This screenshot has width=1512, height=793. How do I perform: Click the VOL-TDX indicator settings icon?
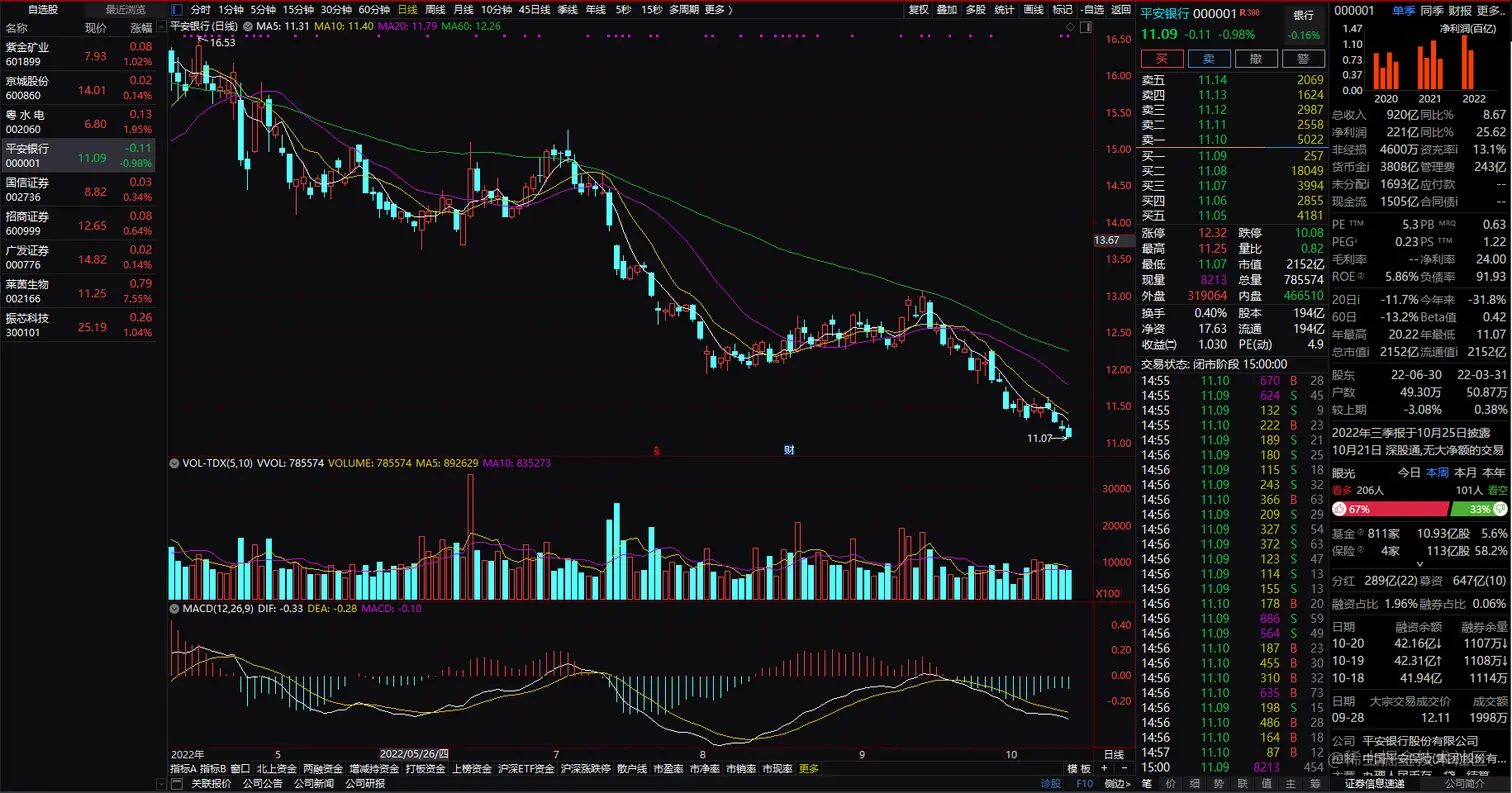pyautogui.click(x=175, y=464)
